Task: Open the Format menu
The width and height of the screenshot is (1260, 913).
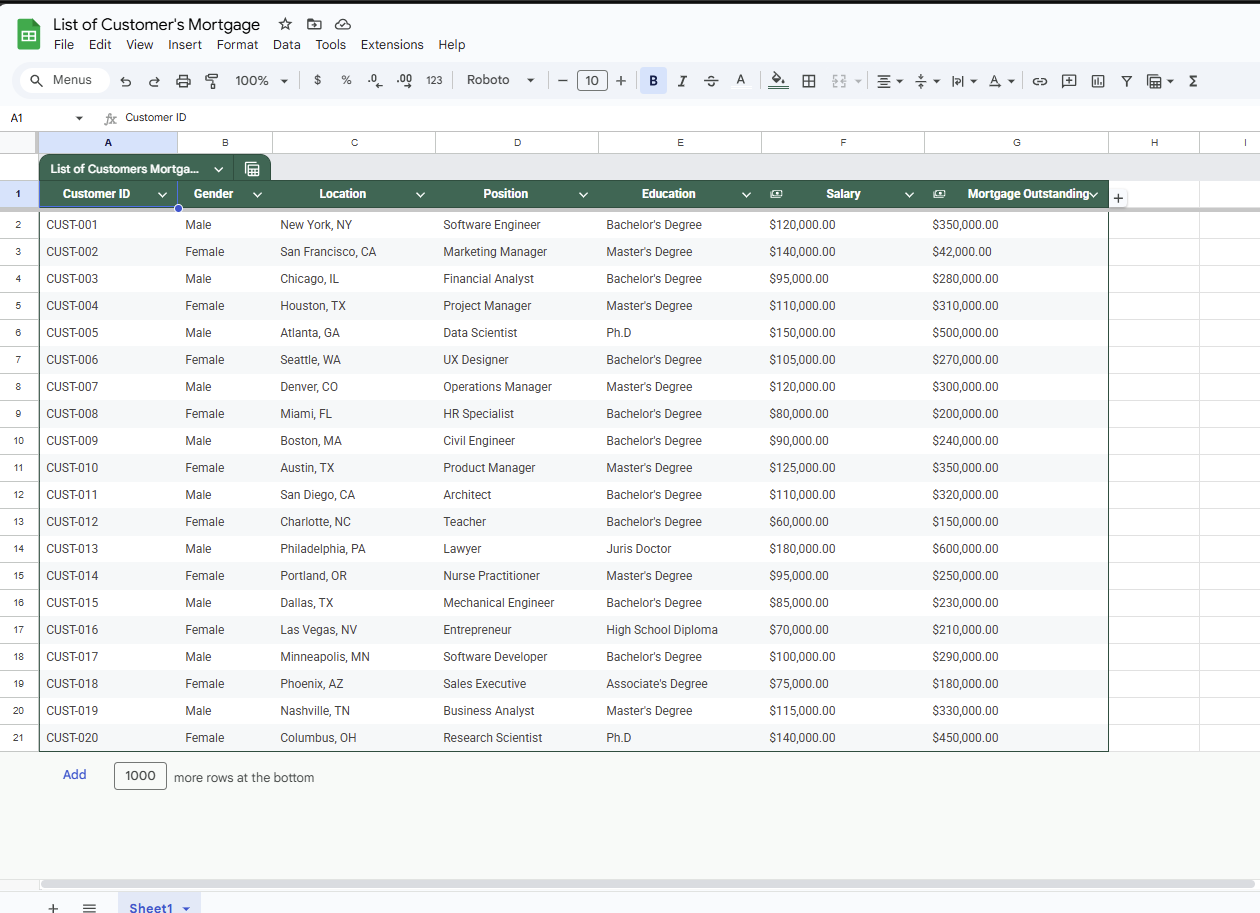Action: tap(237, 45)
